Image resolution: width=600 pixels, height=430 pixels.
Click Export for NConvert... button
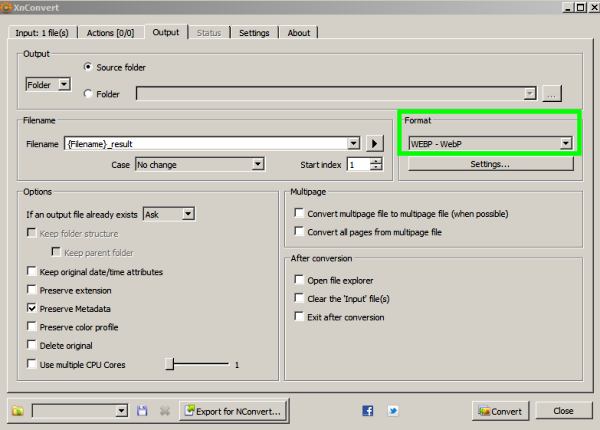(x=233, y=411)
